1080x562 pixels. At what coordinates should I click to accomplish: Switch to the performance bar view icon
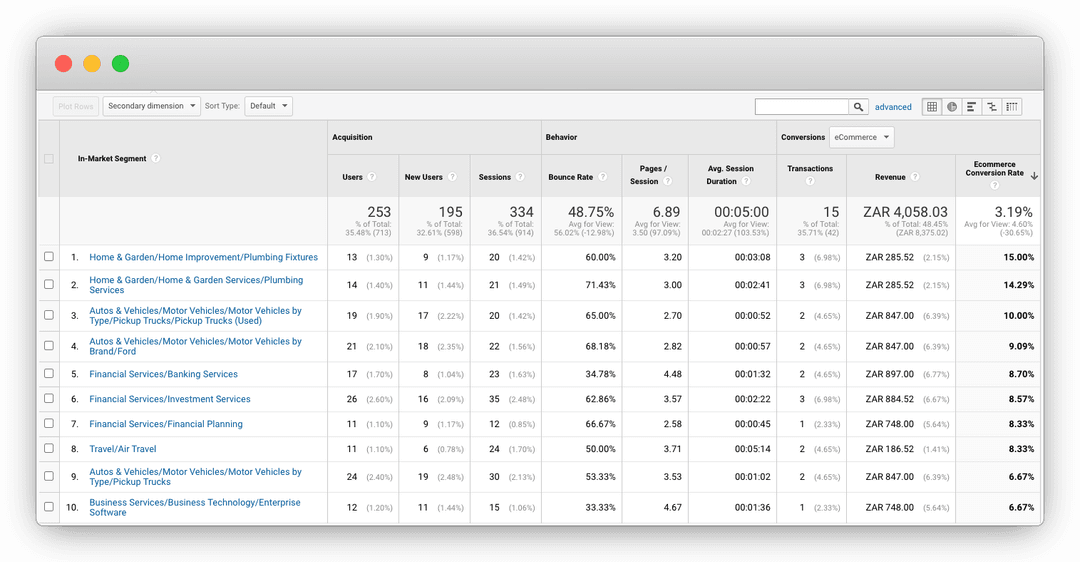tap(971, 107)
